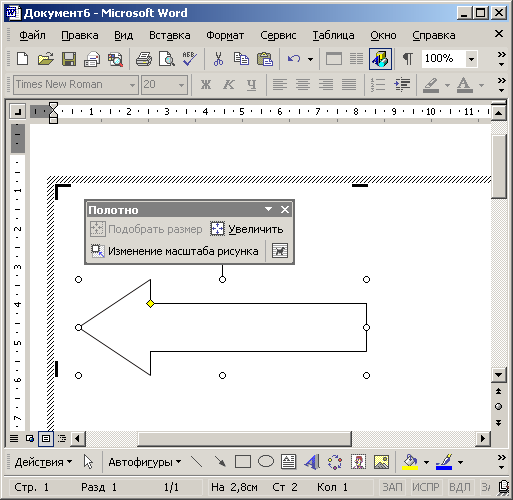Click the Save floppy disk icon
This screenshot has width=513, height=500.
pos(69,59)
